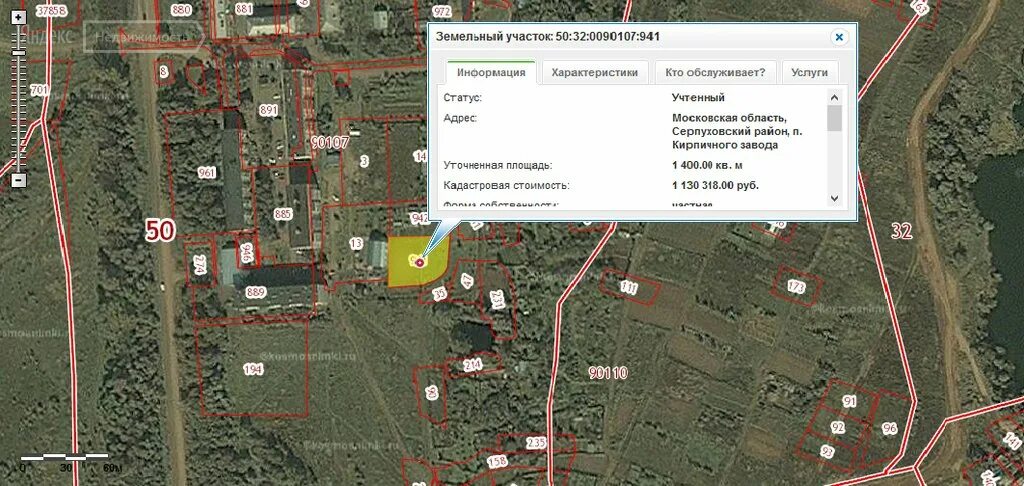The image size is (1024, 486).
Task: Click the popup scrollbar down arrow
Action: (835, 198)
